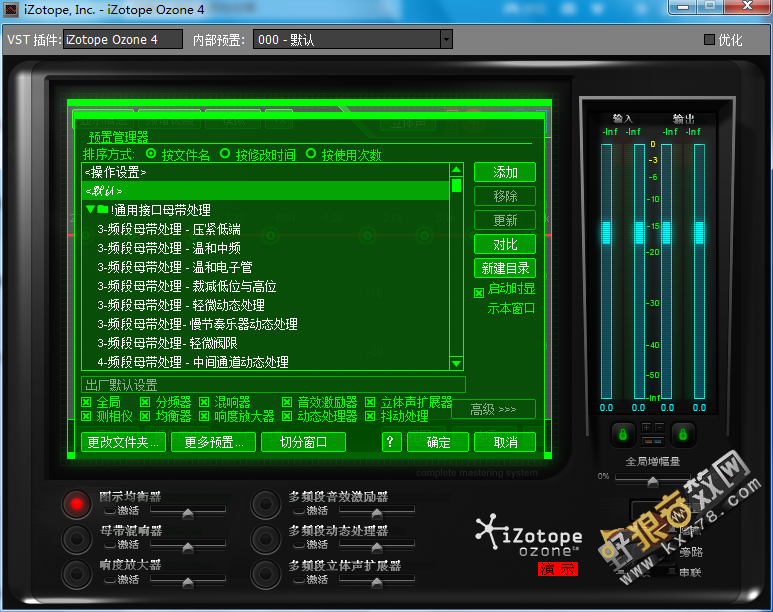The height and width of the screenshot is (612, 773).
Task: Toggle the input gain link lock icon
Action: click(x=623, y=434)
